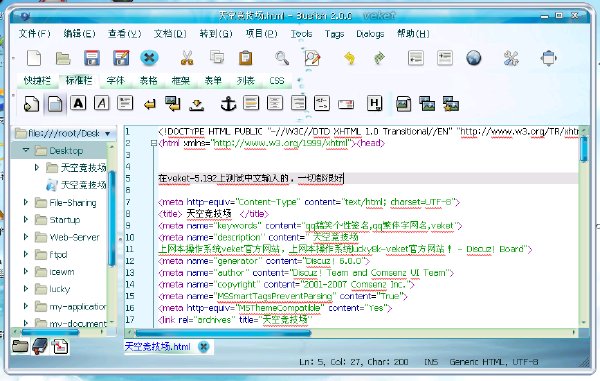Image resolution: width=600 pixels, height=381 pixels.
Task: Copy selection using toolbar icon
Action: [217, 57]
